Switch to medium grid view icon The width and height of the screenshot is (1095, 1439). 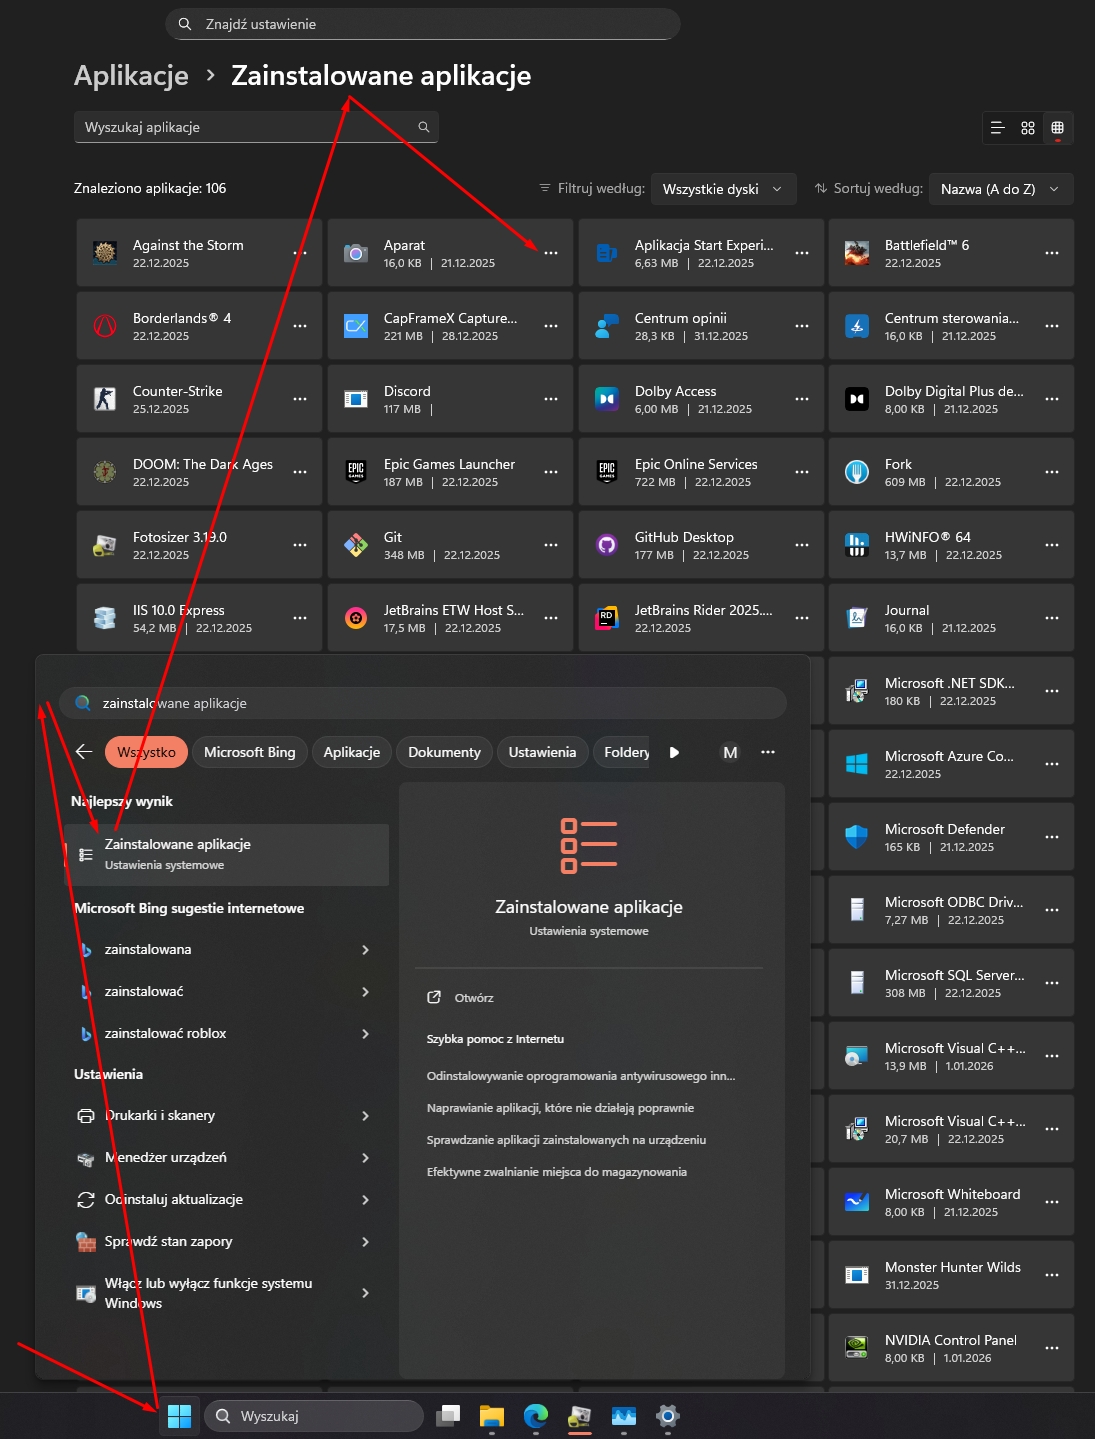1027,128
